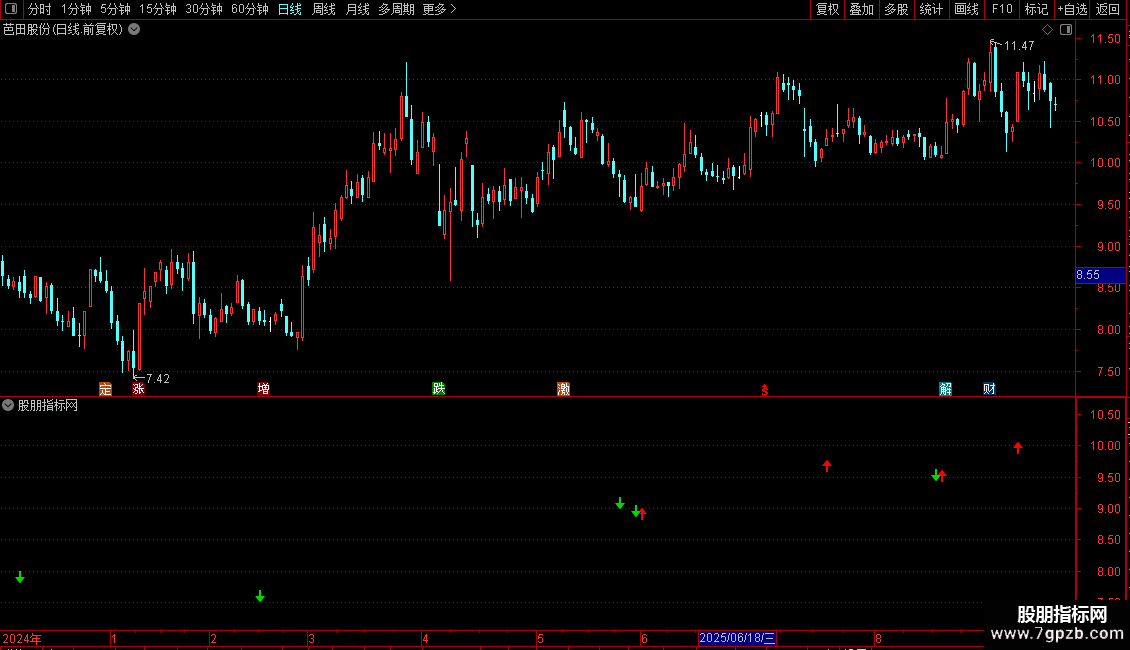1130x650 pixels.
Task: Switch to 周线 weekly chart
Action: (x=324, y=9)
